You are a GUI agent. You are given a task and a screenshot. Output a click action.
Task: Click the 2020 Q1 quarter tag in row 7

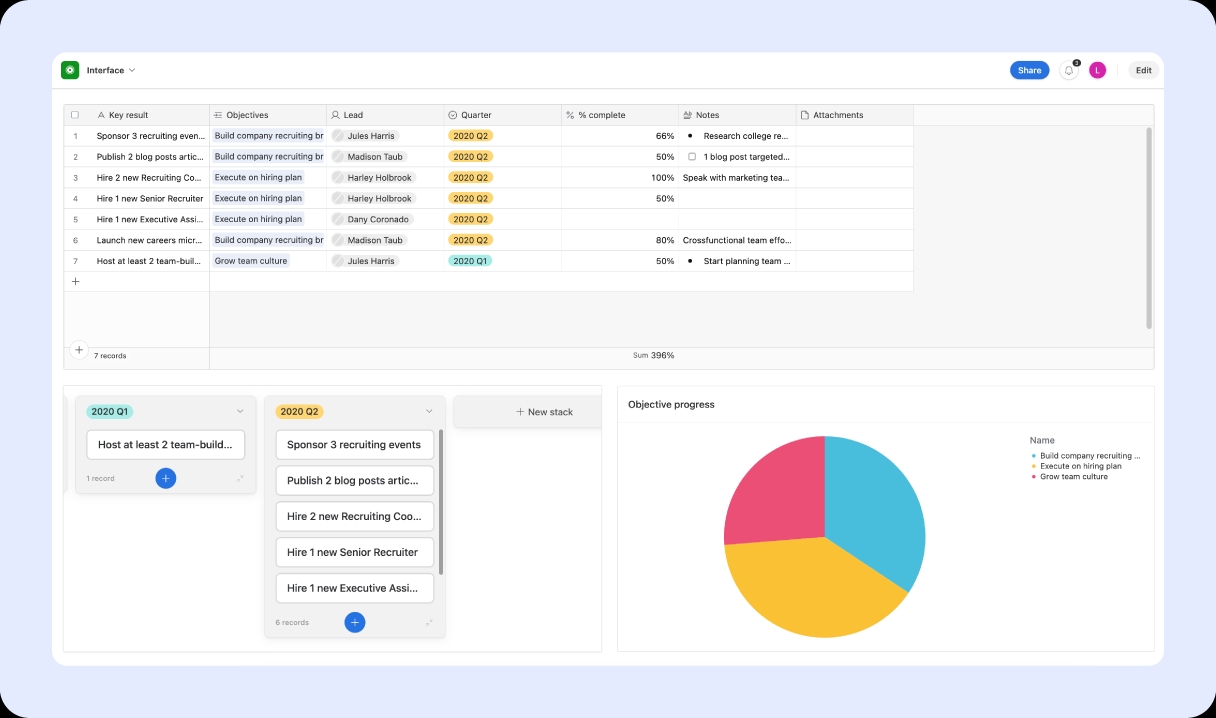coord(470,261)
